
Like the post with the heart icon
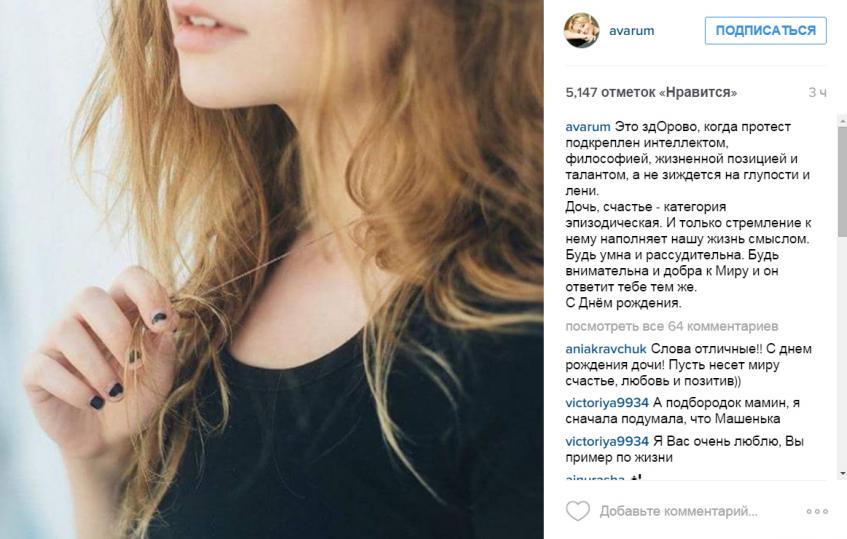tap(577, 511)
